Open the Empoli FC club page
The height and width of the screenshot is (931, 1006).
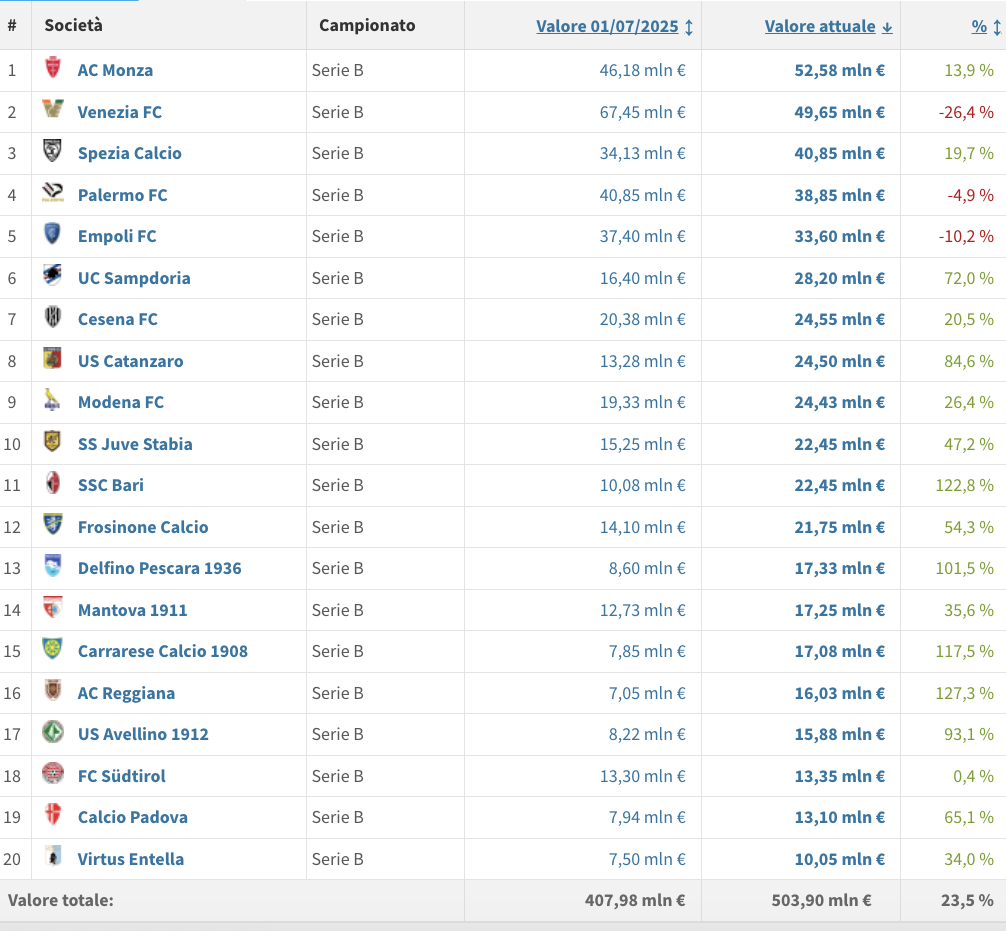click(117, 236)
